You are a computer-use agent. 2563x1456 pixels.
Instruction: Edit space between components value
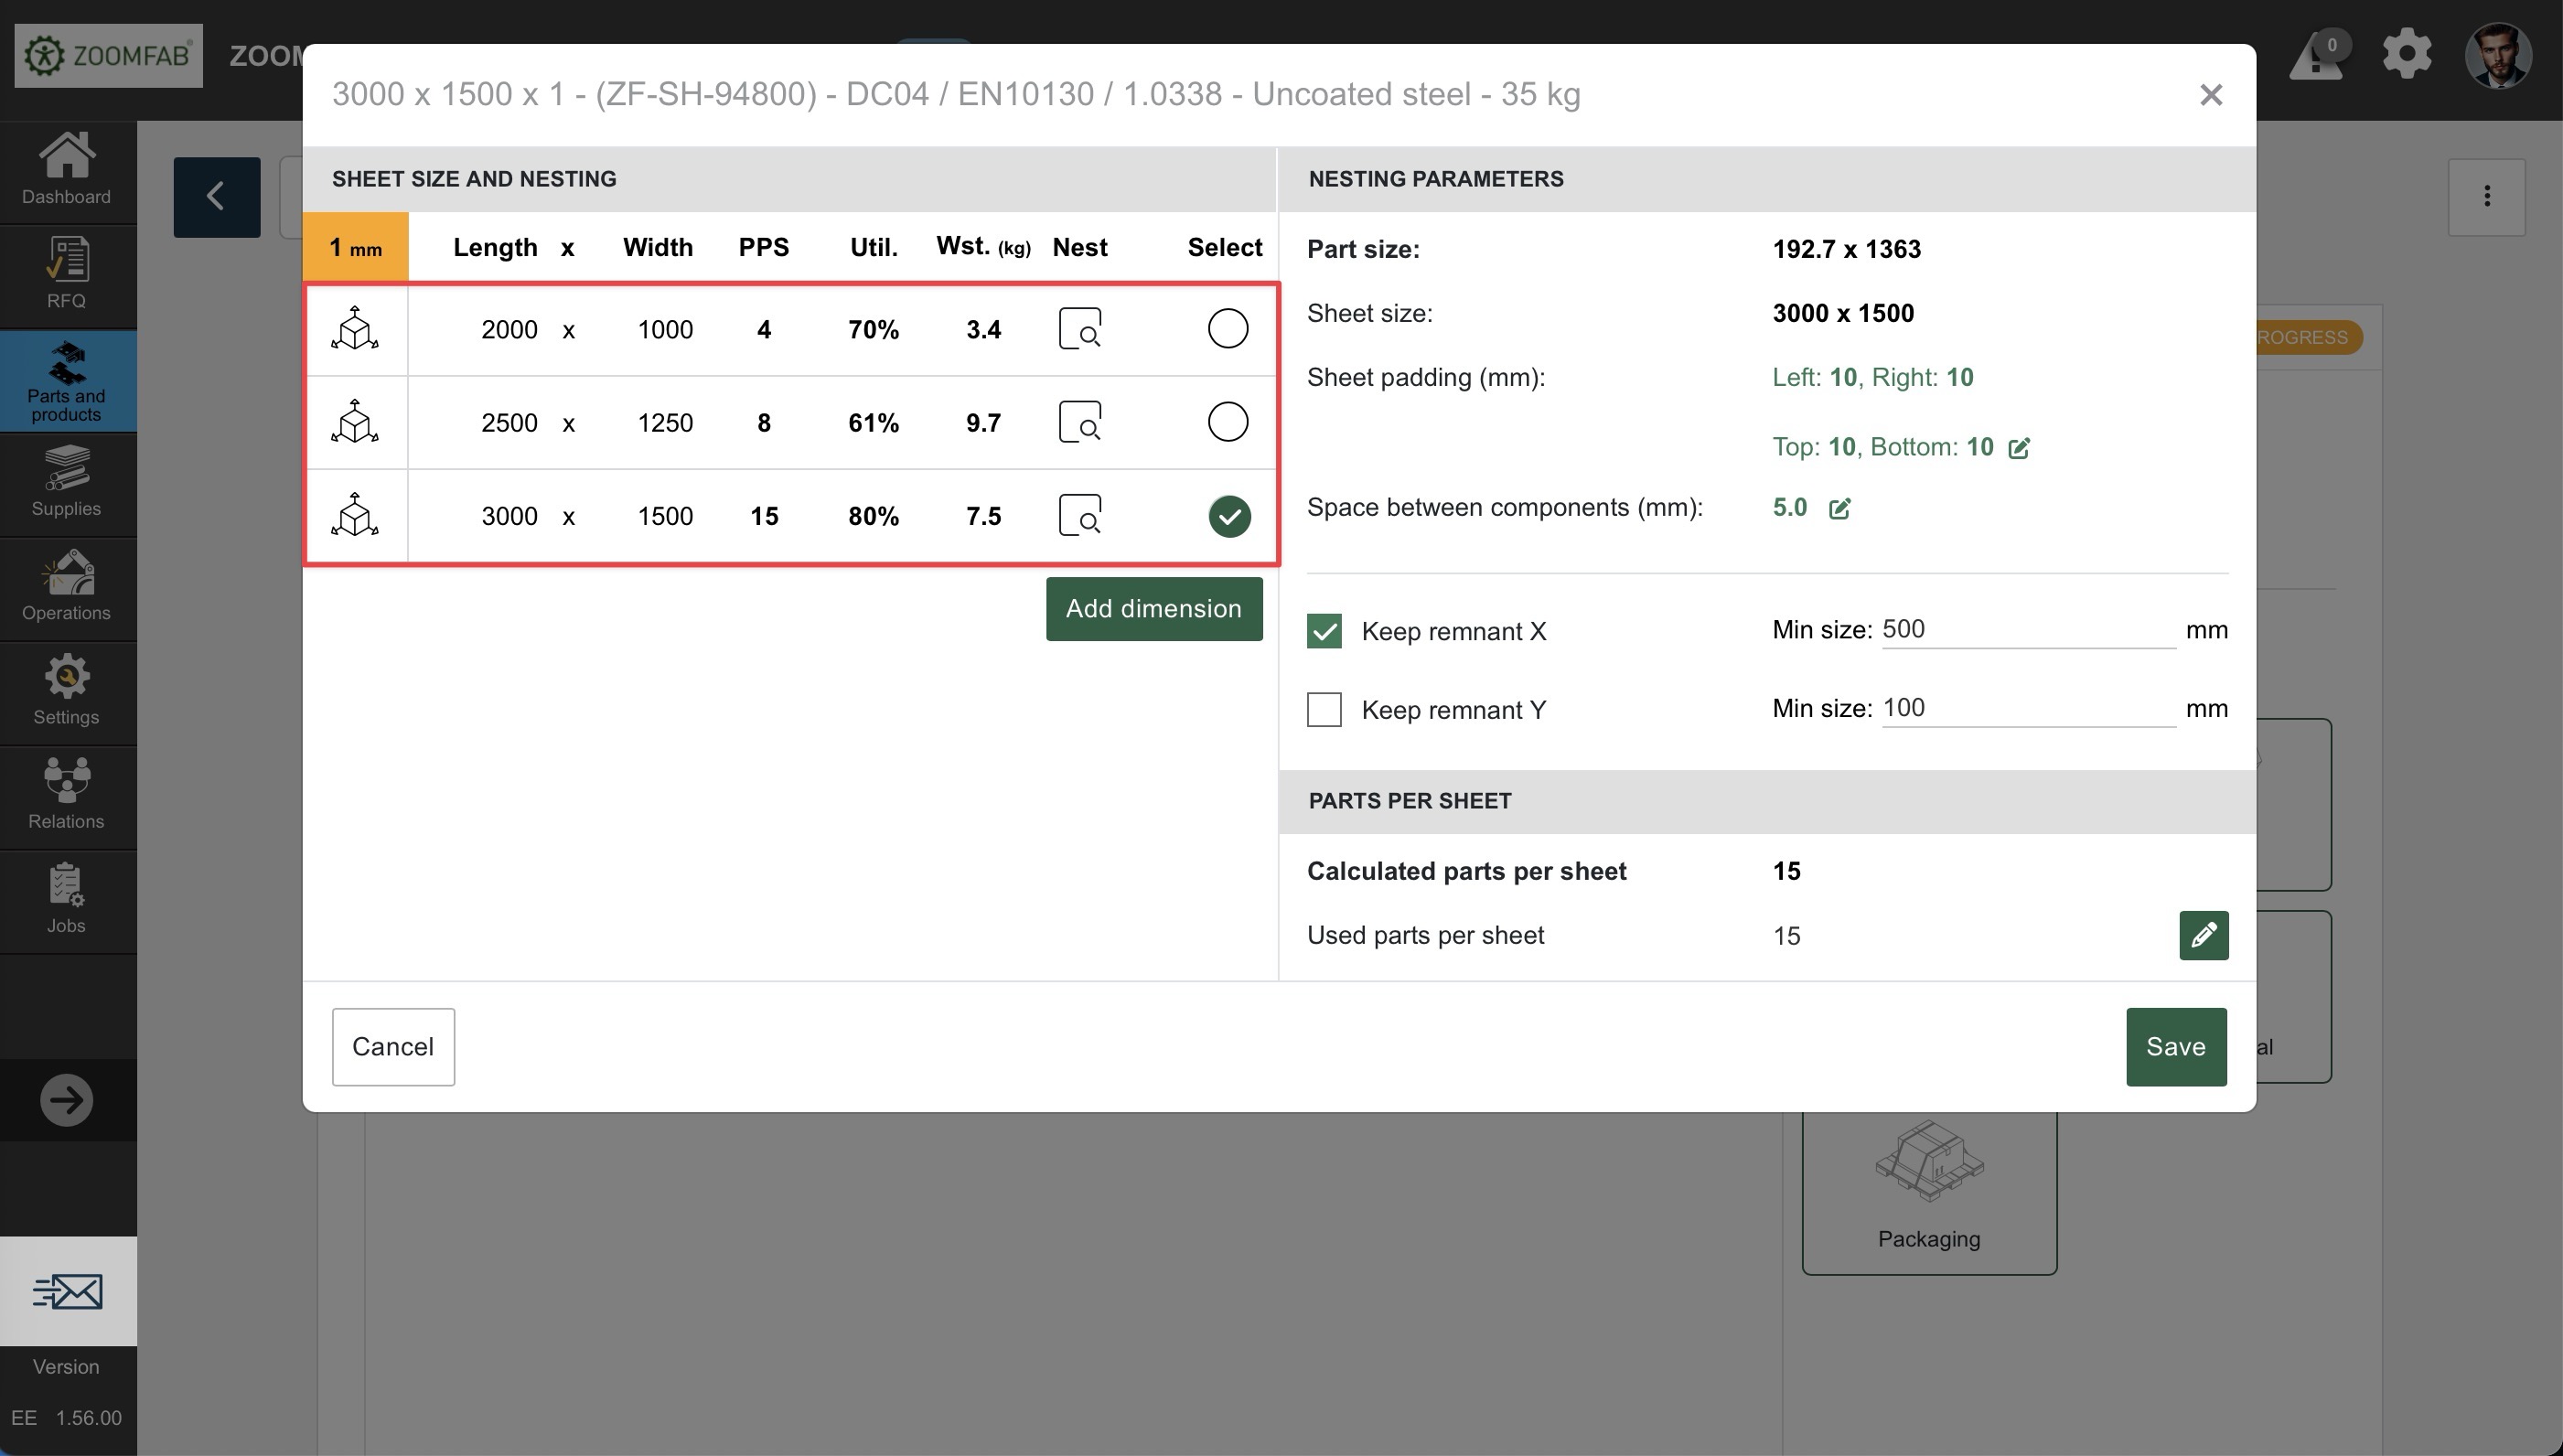pos(1839,509)
